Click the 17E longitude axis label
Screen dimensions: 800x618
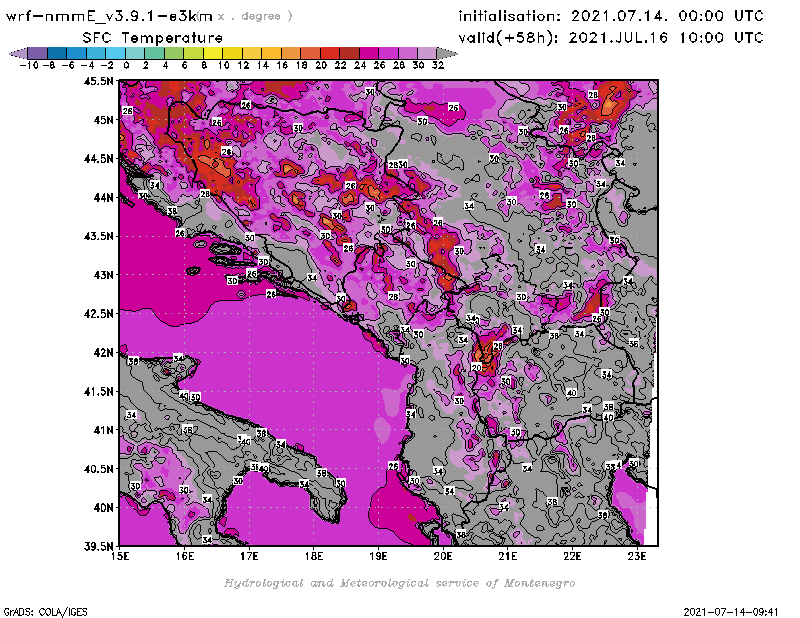coord(249,556)
